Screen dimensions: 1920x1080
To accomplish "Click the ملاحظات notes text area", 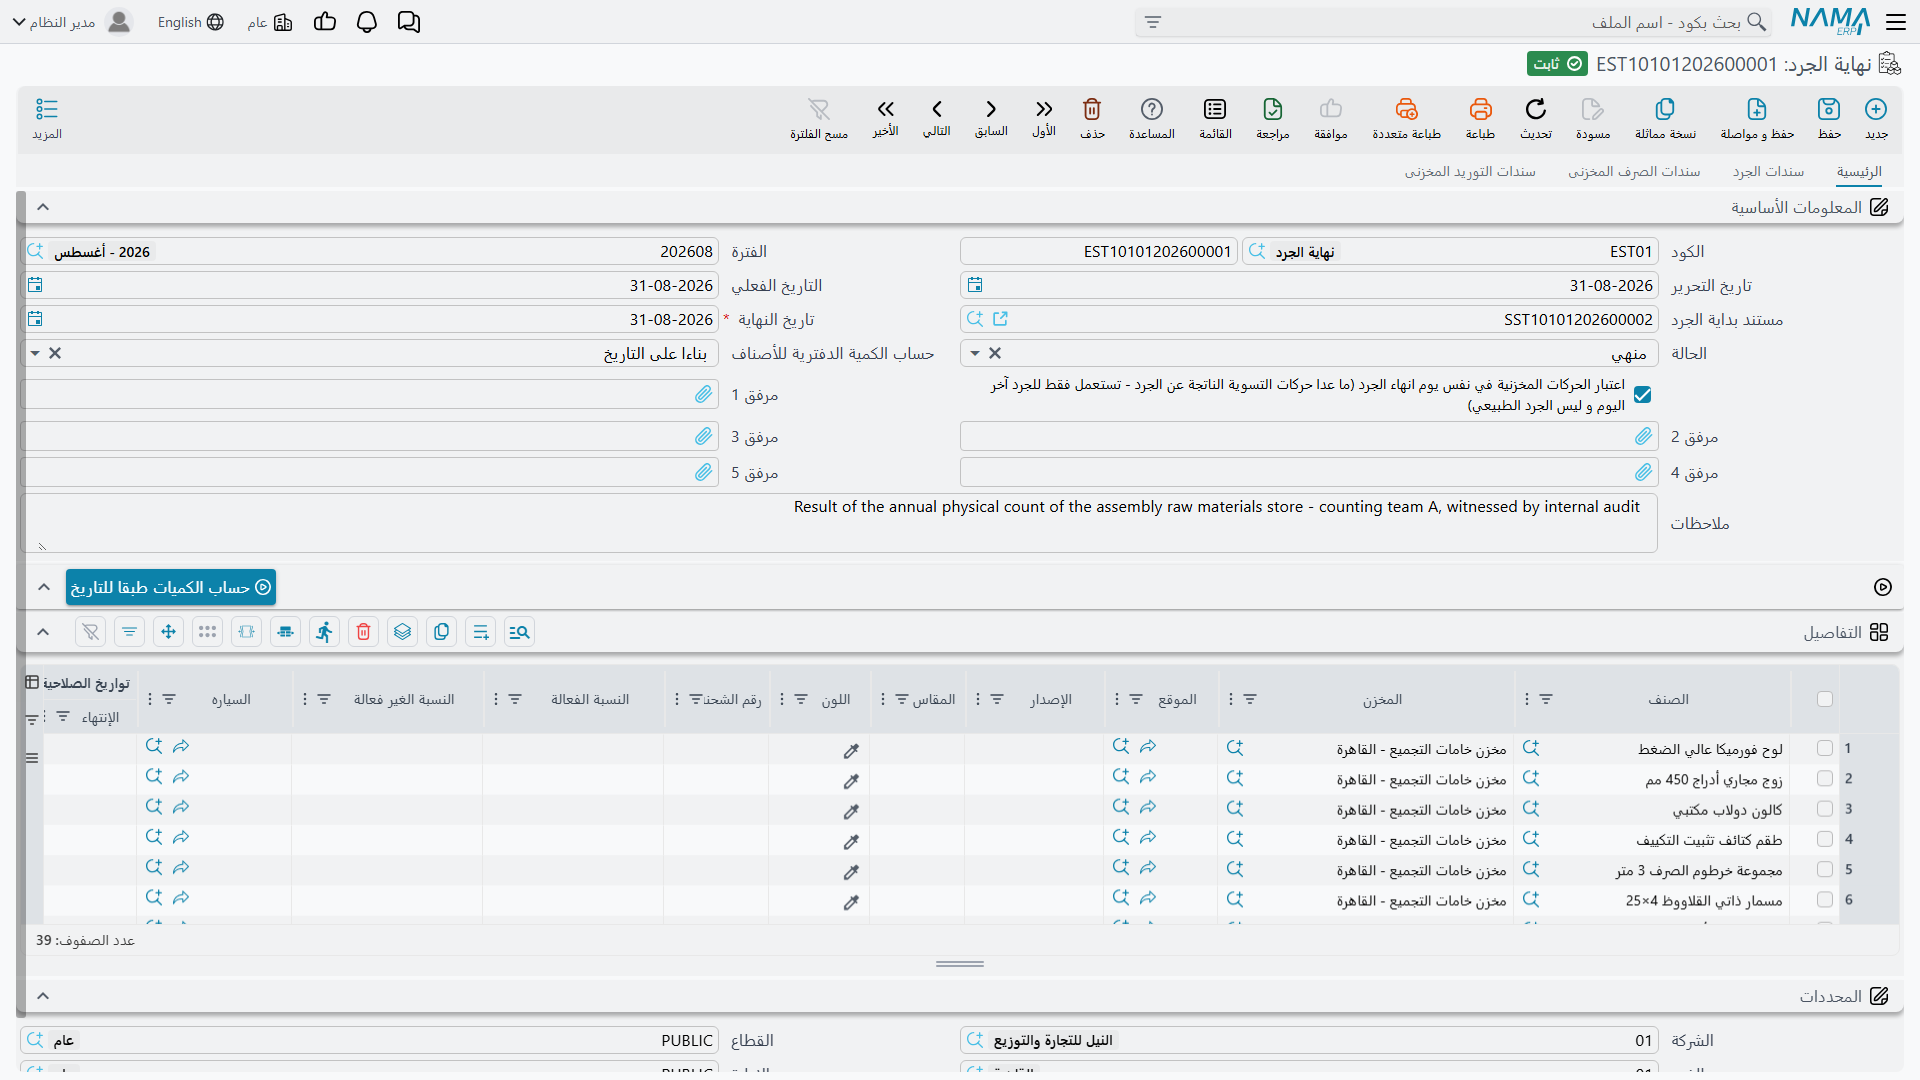I will click(839, 523).
